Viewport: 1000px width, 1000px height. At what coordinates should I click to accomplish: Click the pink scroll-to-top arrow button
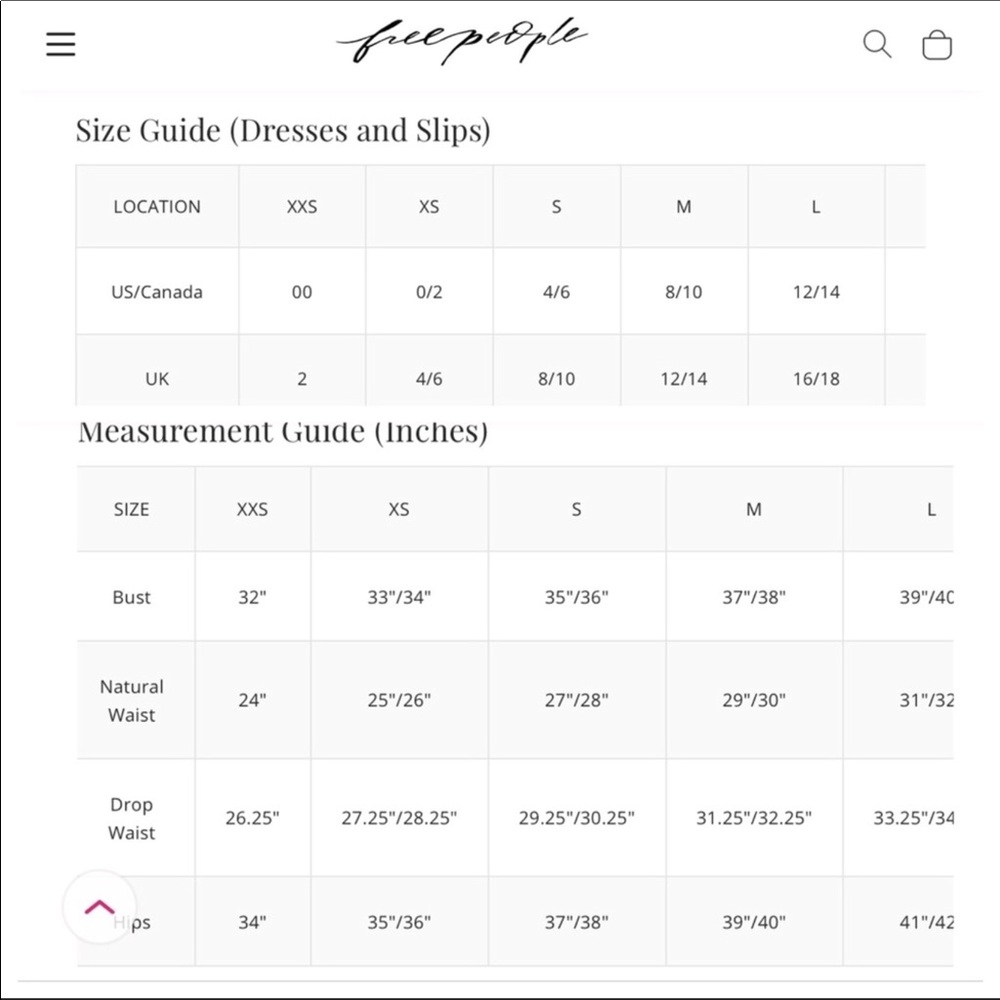coord(100,908)
